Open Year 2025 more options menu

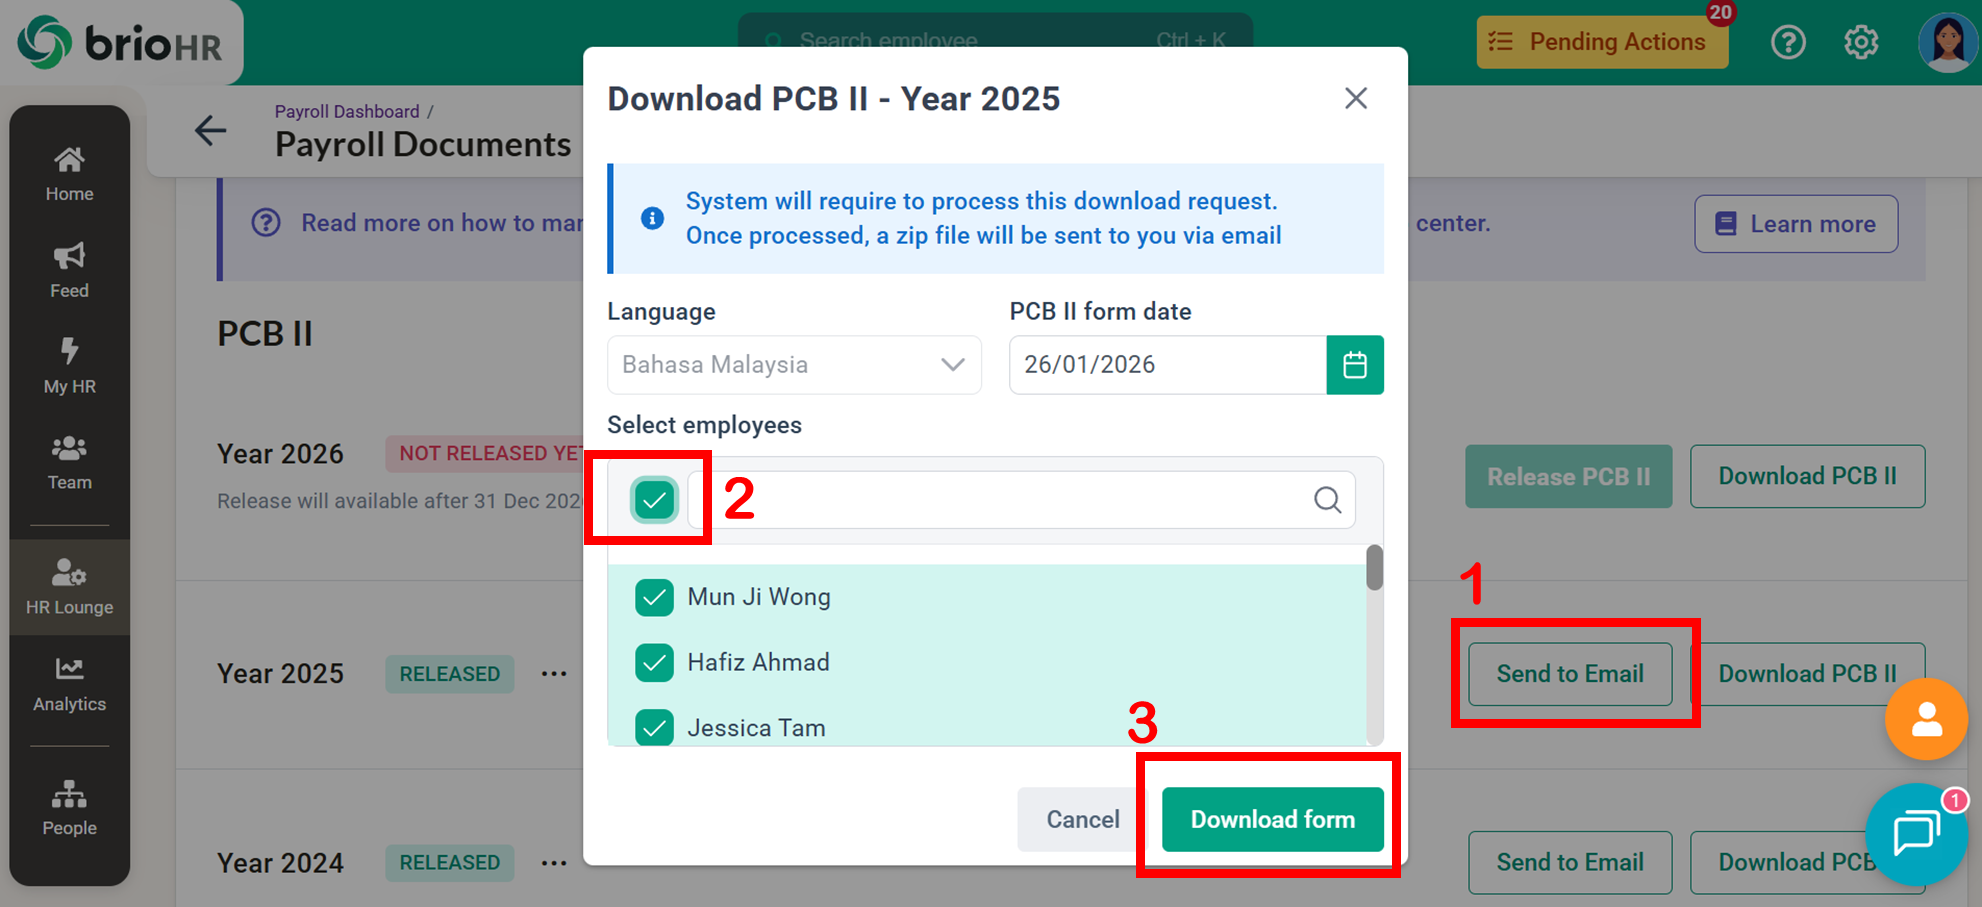coord(554,674)
